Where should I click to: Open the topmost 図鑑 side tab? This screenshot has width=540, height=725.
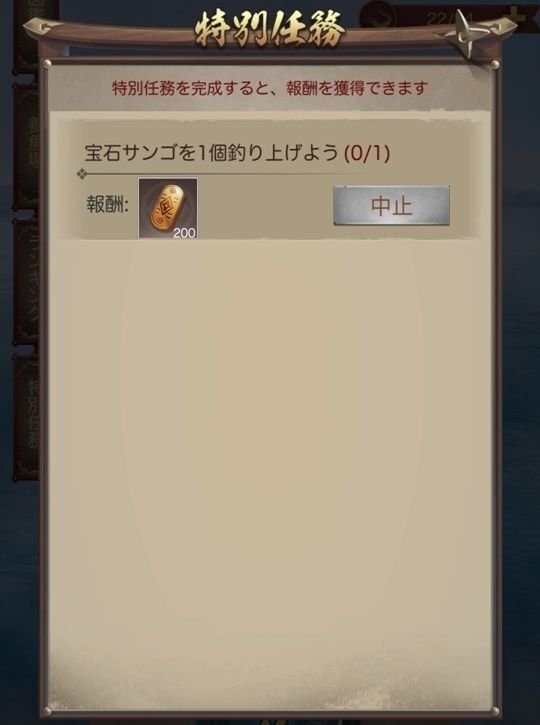pos(27,35)
